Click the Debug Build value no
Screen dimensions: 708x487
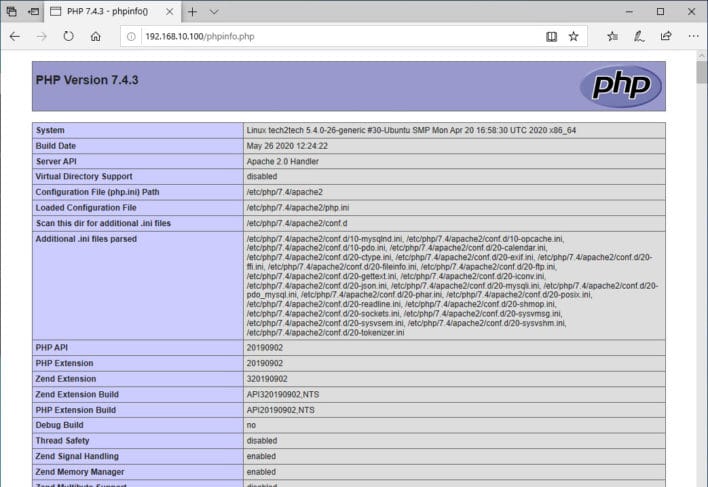point(251,425)
